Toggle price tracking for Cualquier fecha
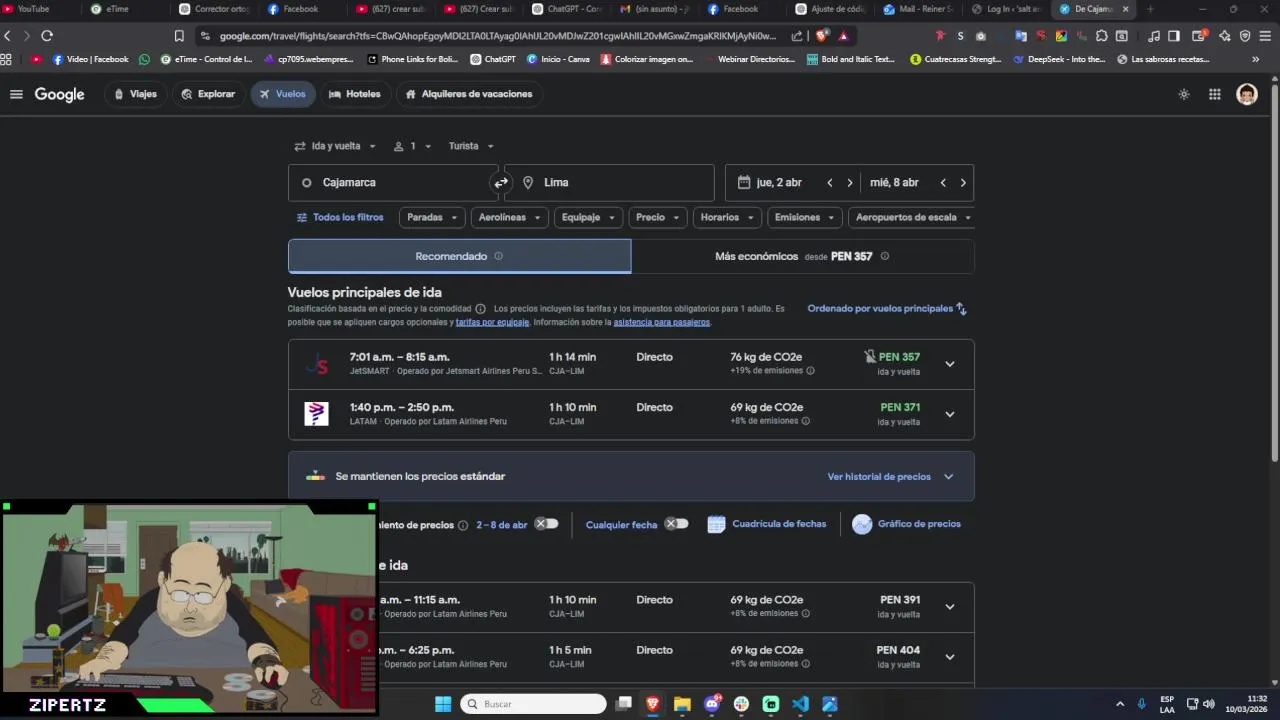This screenshot has height=720, width=1280. coord(677,524)
